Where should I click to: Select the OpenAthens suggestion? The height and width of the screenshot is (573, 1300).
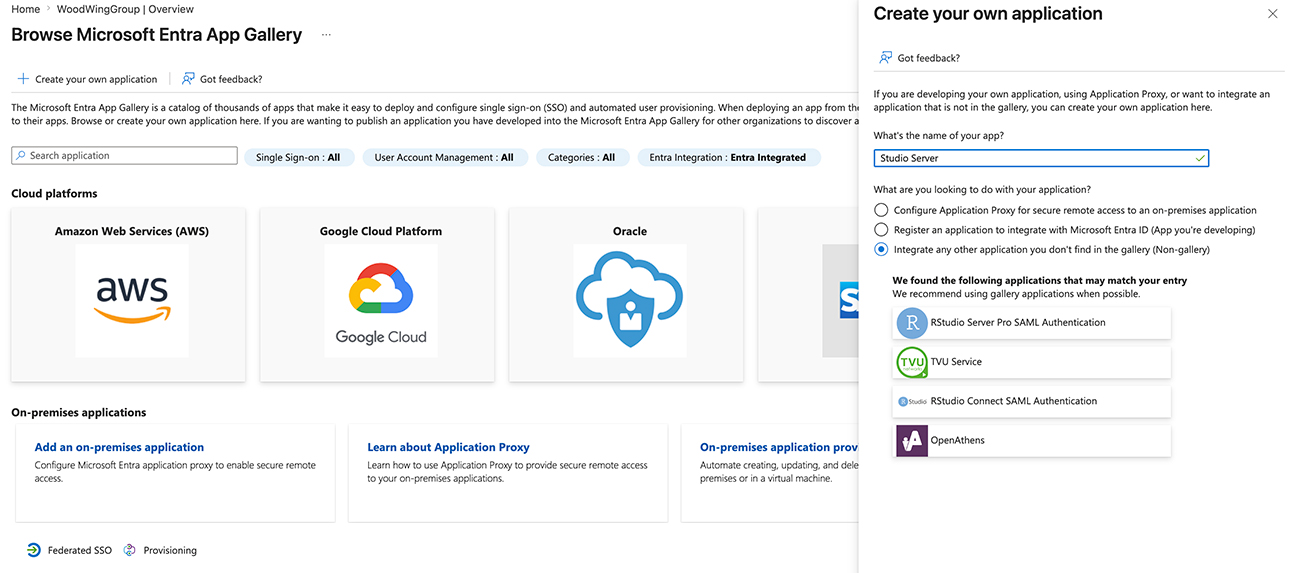tap(1031, 440)
